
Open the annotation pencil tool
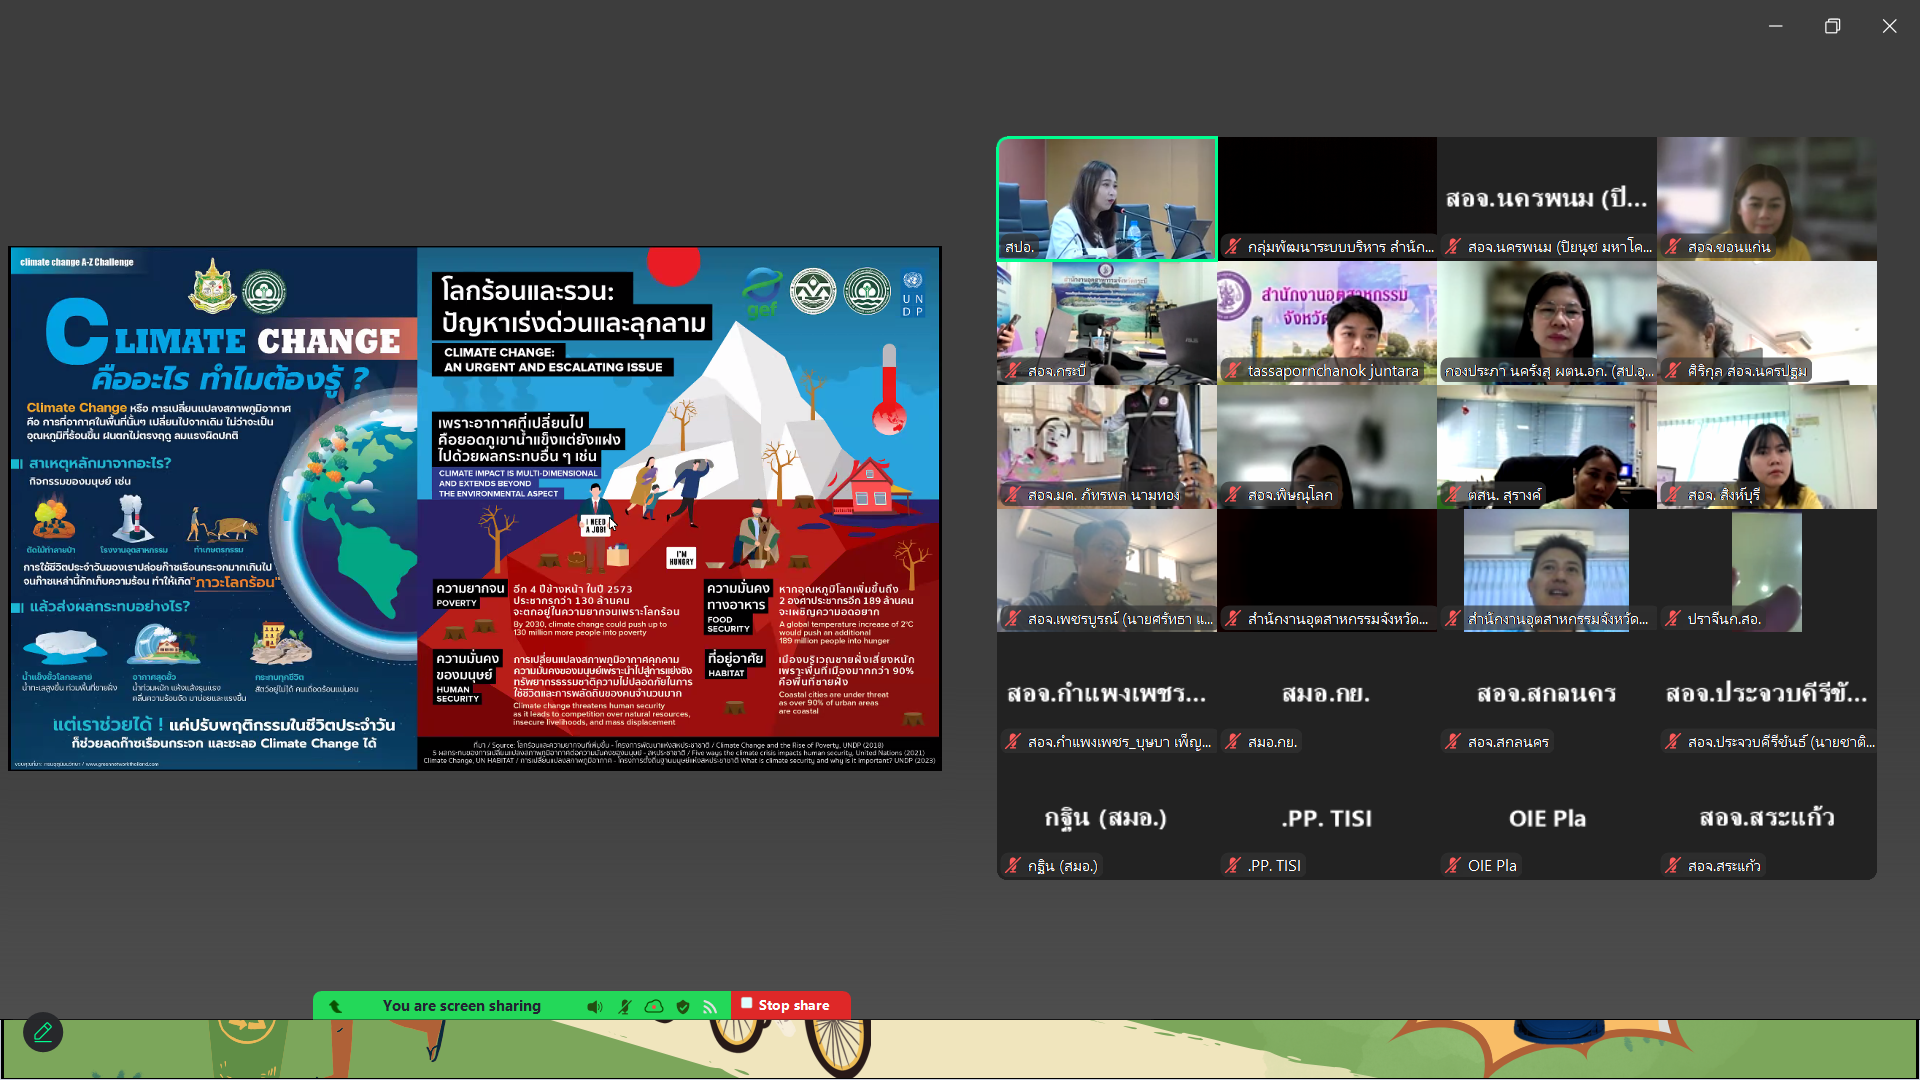43,1032
